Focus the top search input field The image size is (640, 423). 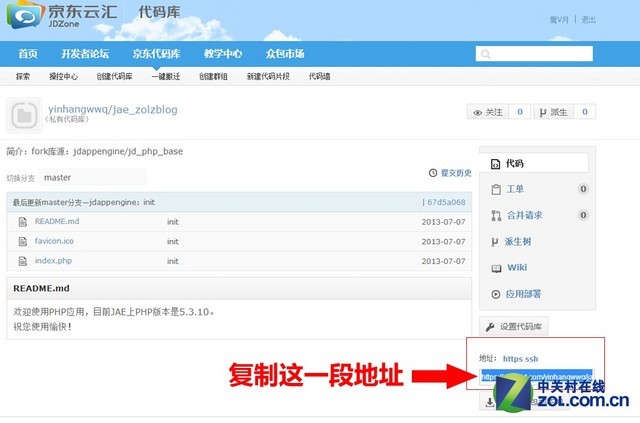[x=534, y=53]
